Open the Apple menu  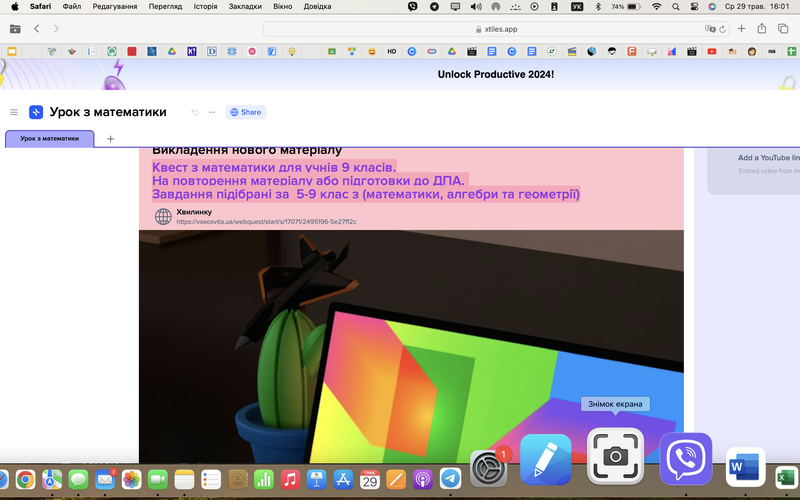click(x=15, y=7)
